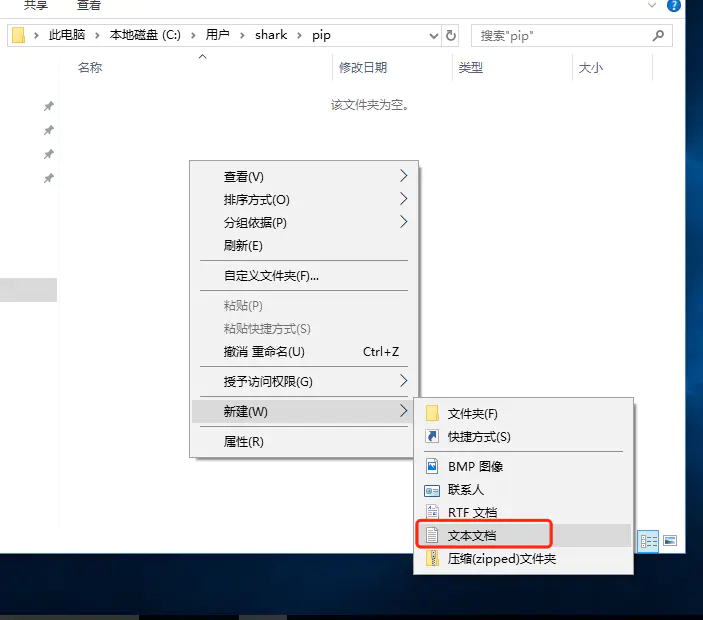Create a new BMP 图像

click(523, 467)
